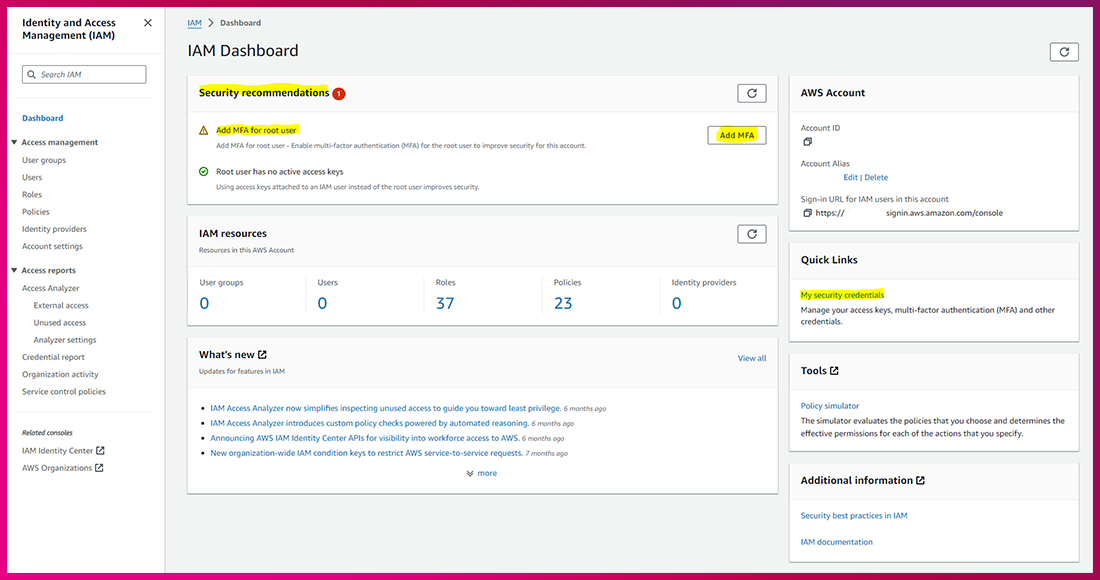Refresh the IAM resources panel
1100x580 pixels.
point(751,234)
